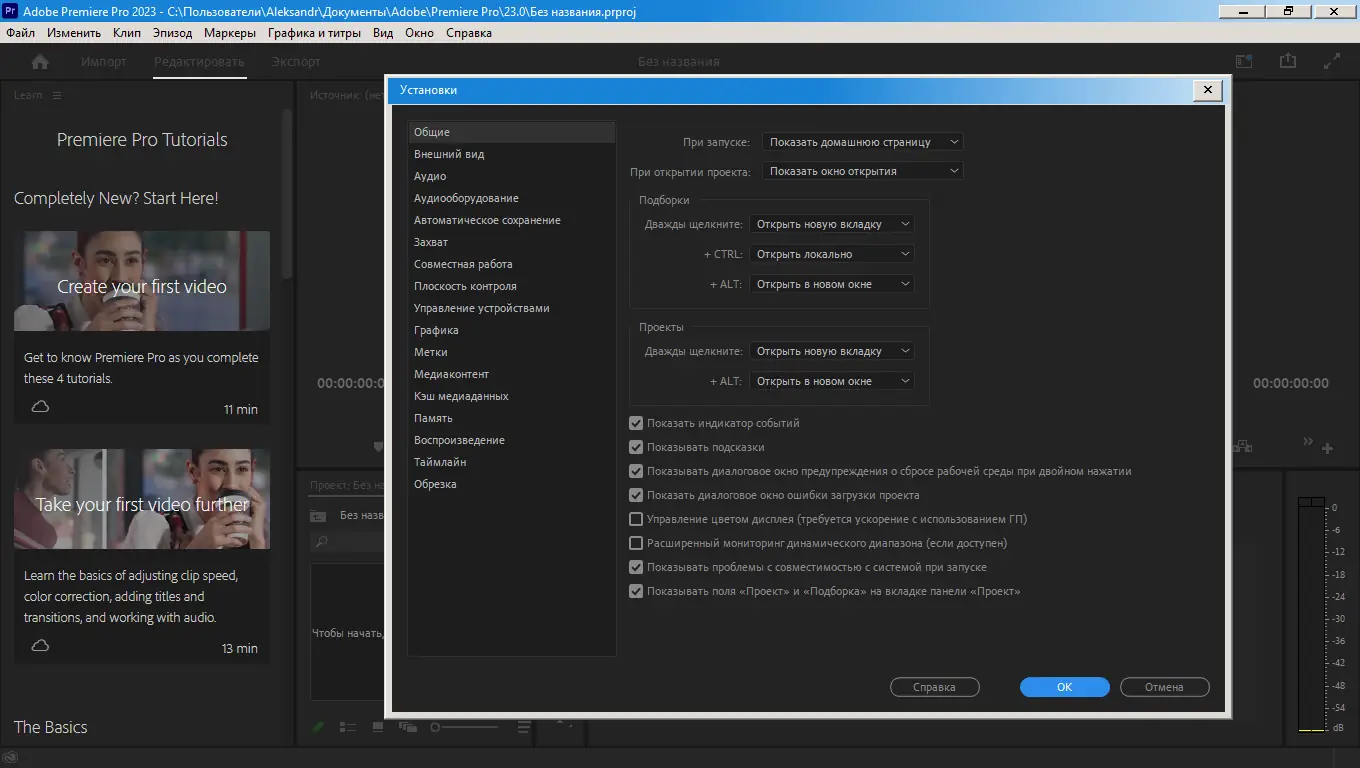1360x768 pixels.
Task: Enable Расширенный мониторинг динамического диапазона checkbox
Action: point(636,543)
